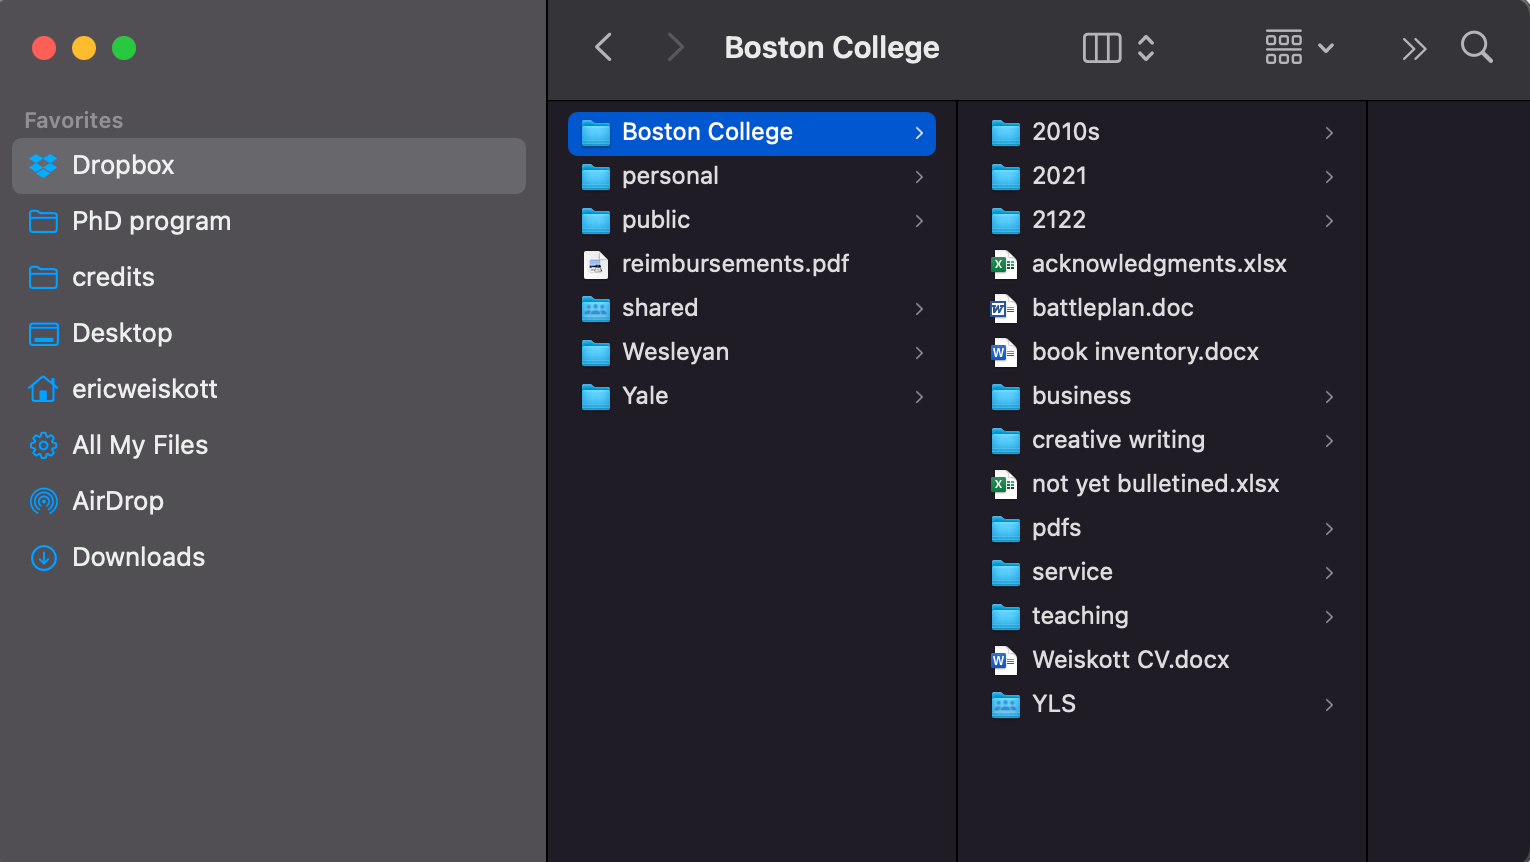Click the Boston College folder icon in the first column

(596, 132)
